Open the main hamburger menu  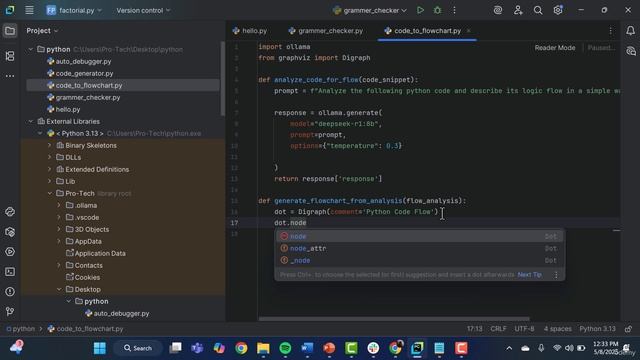point(29,10)
